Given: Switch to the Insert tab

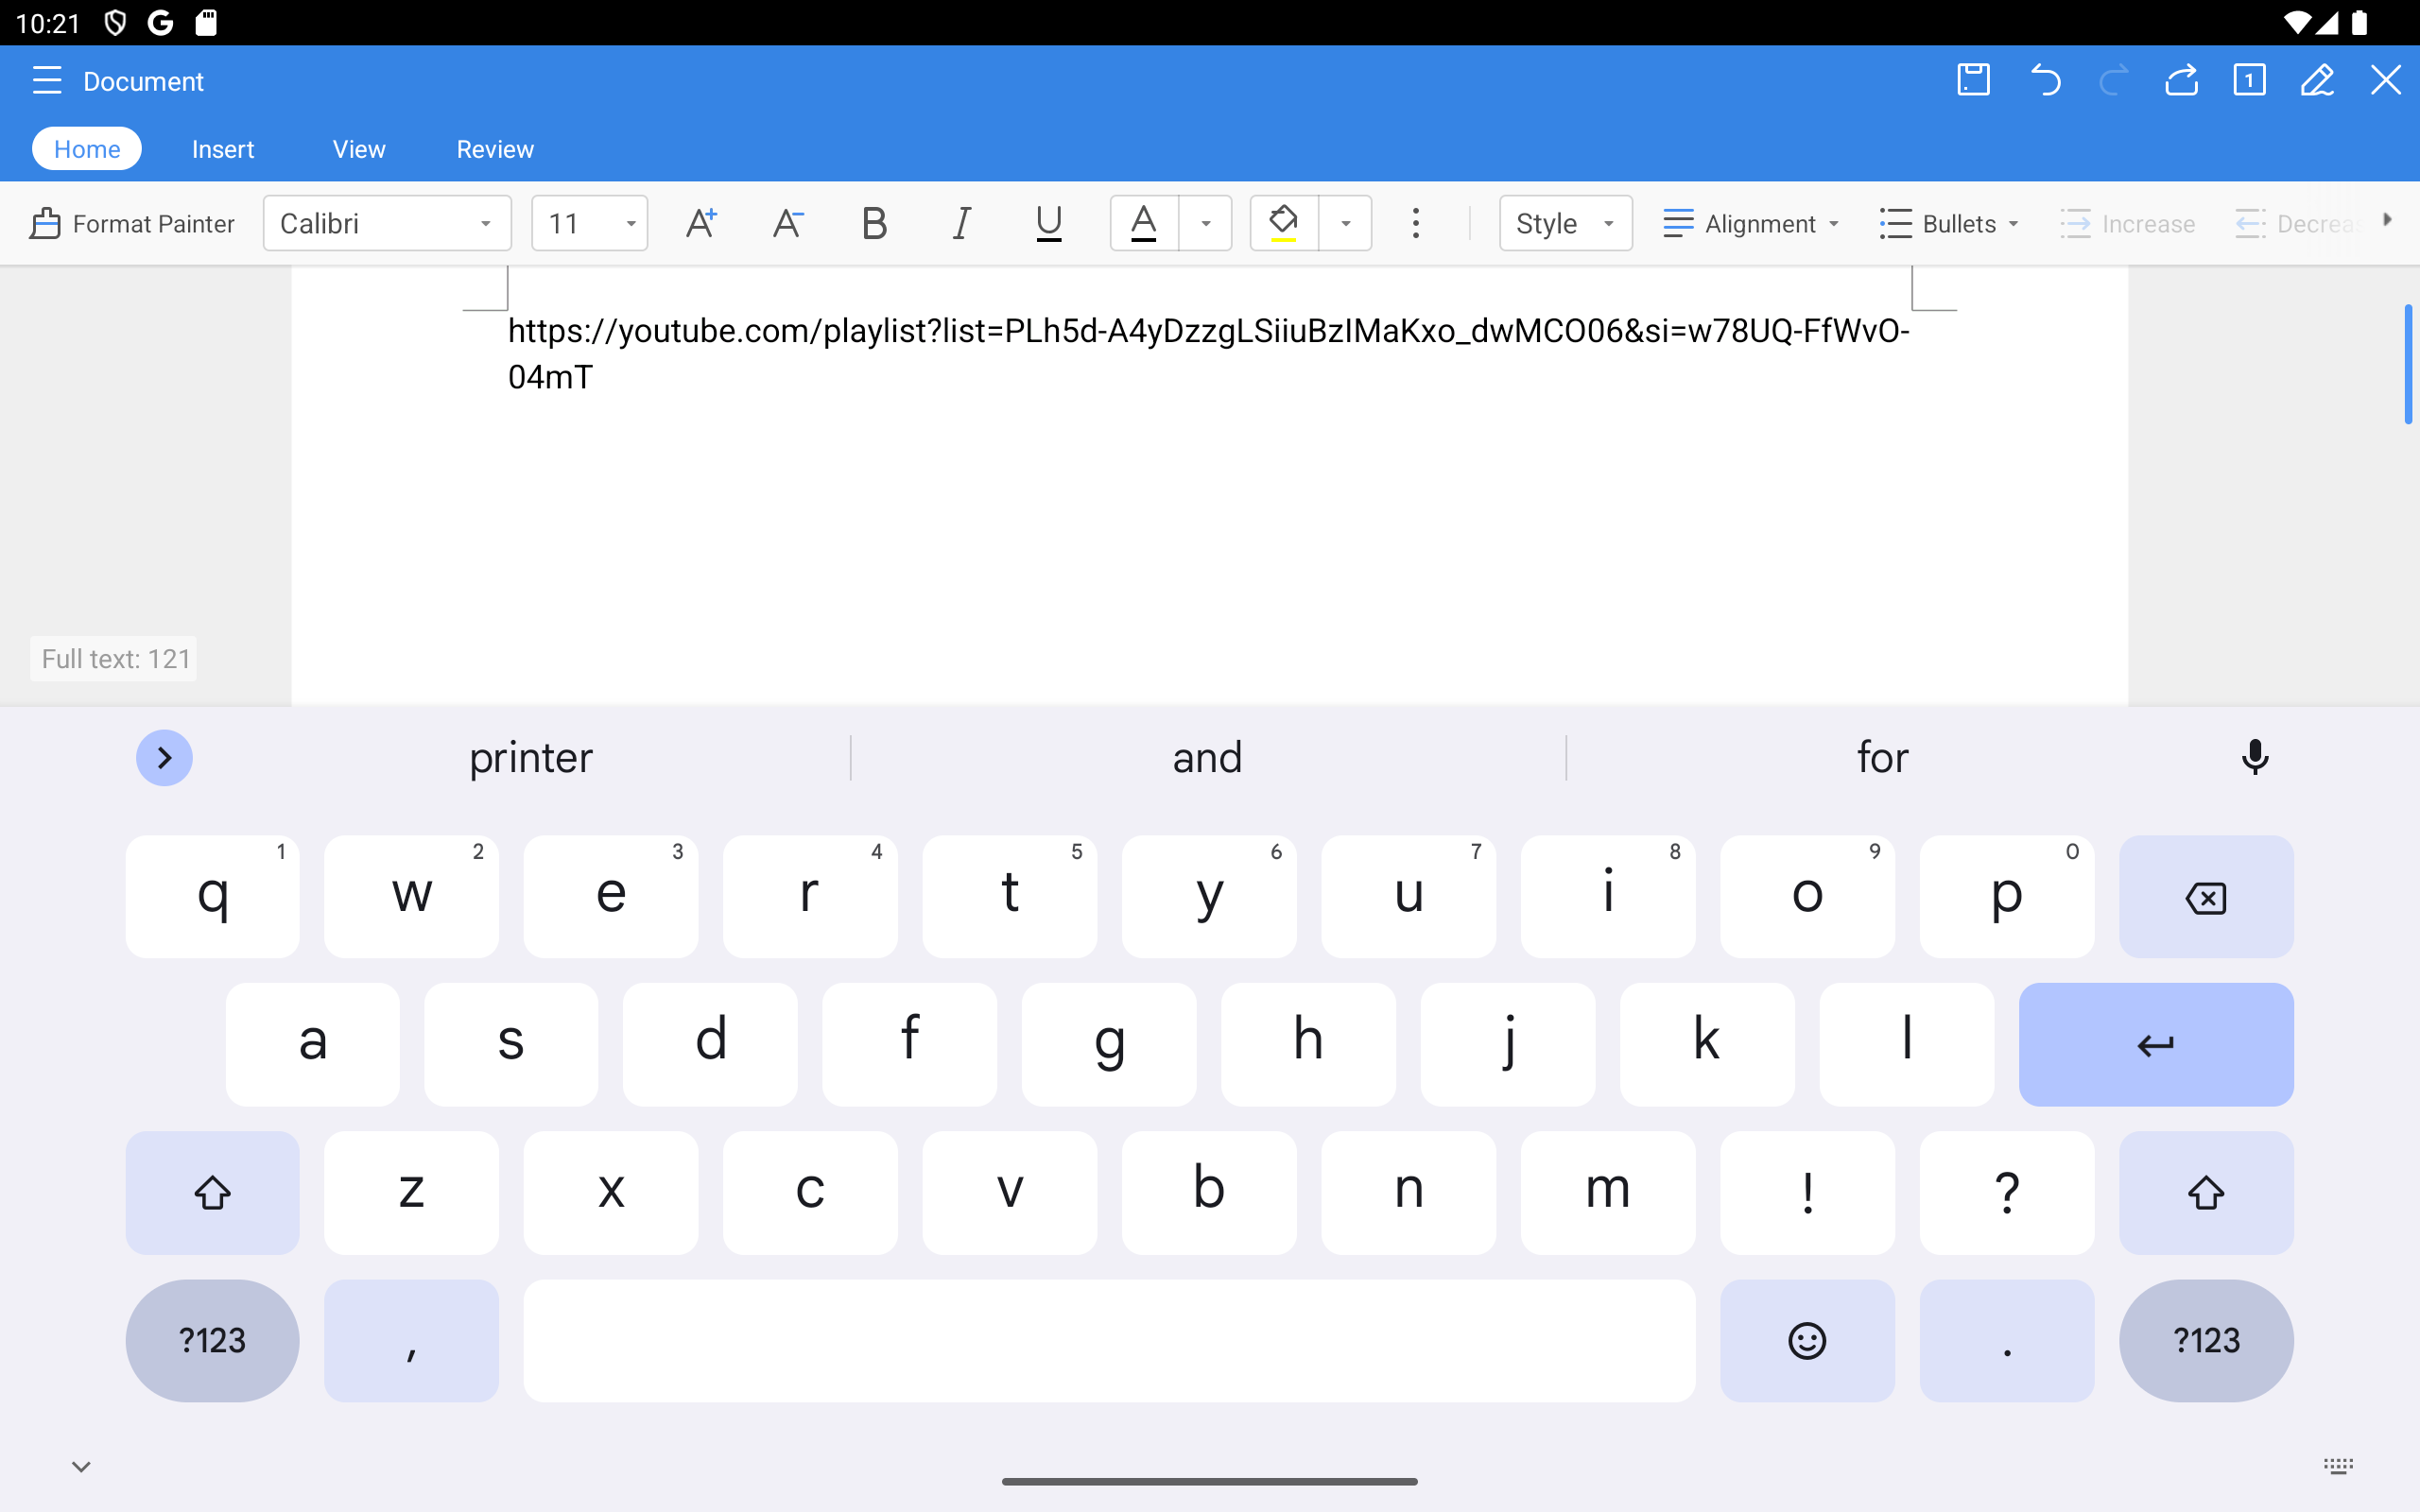Looking at the screenshot, I should (x=222, y=149).
